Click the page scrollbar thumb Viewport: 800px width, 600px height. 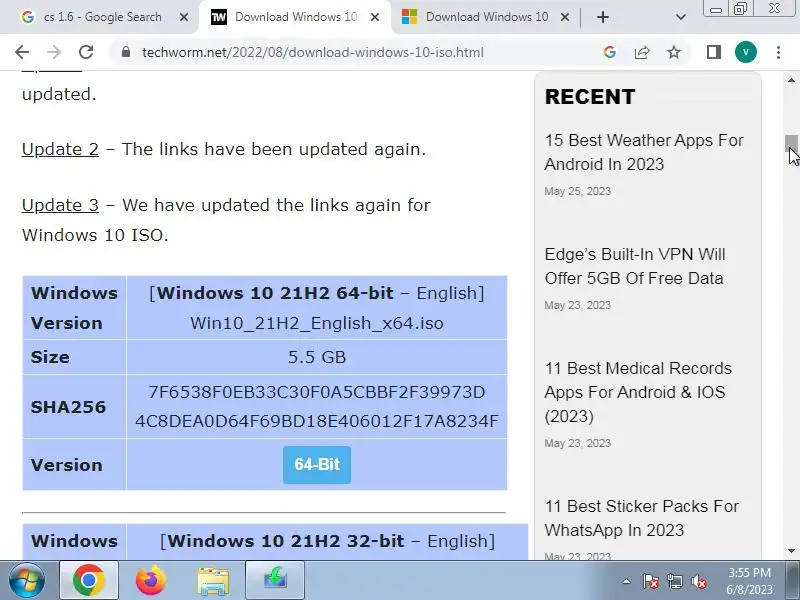click(x=791, y=143)
